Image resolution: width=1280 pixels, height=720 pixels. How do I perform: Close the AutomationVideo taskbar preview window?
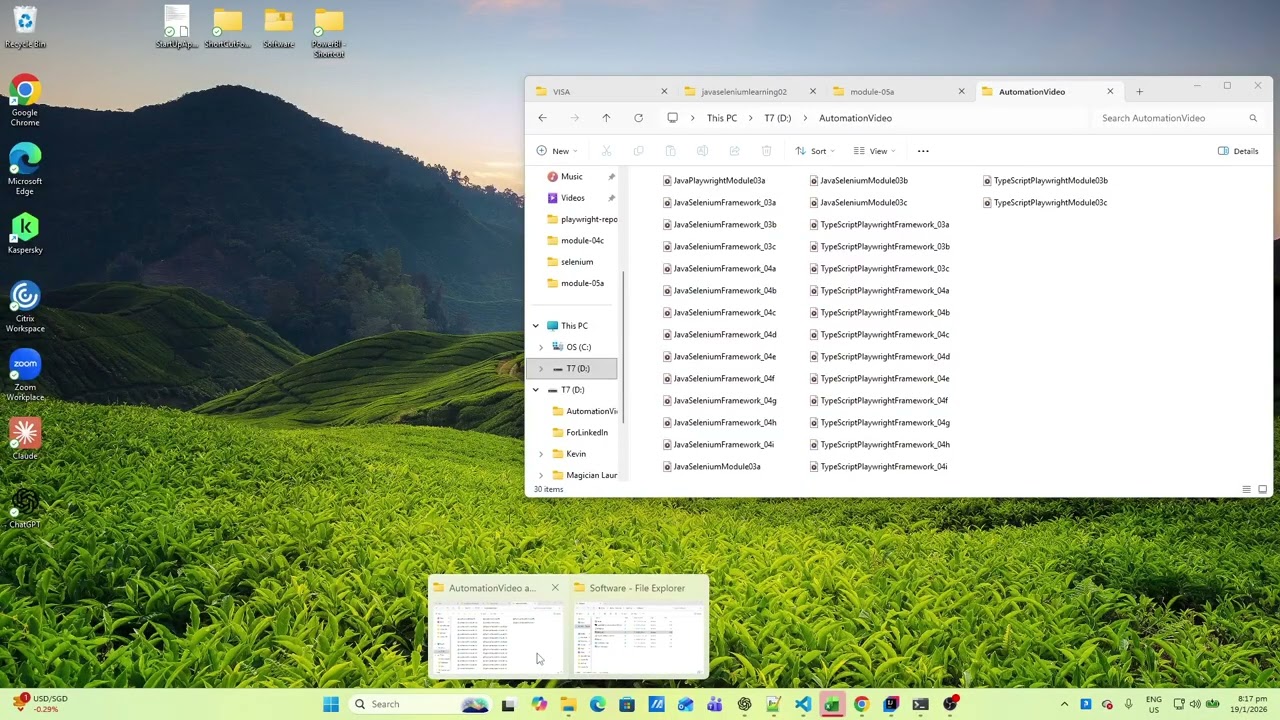pyautogui.click(x=555, y=588)
